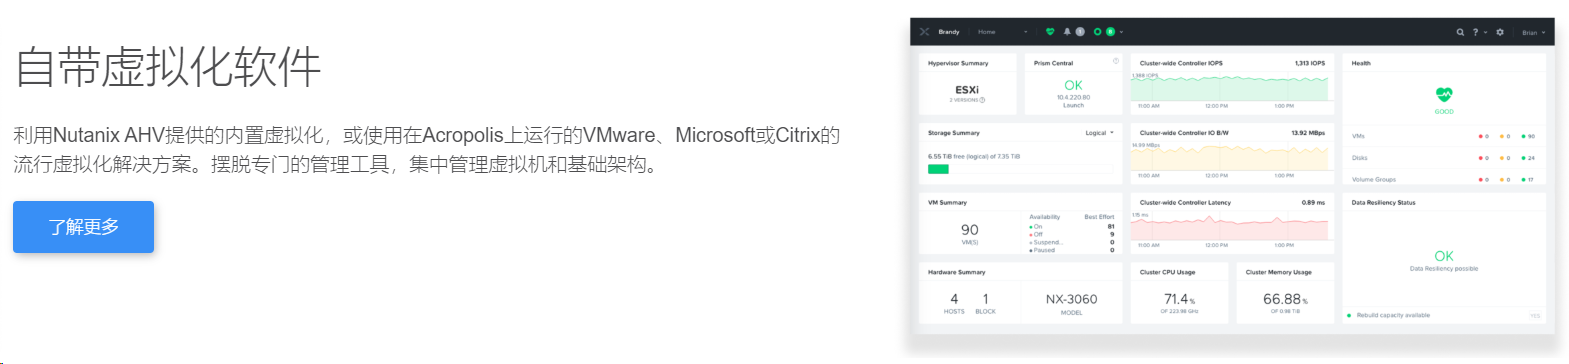Click Launch link under Prism Central
Viewport: 1569px width, 364px height.
click(1073, 105)
